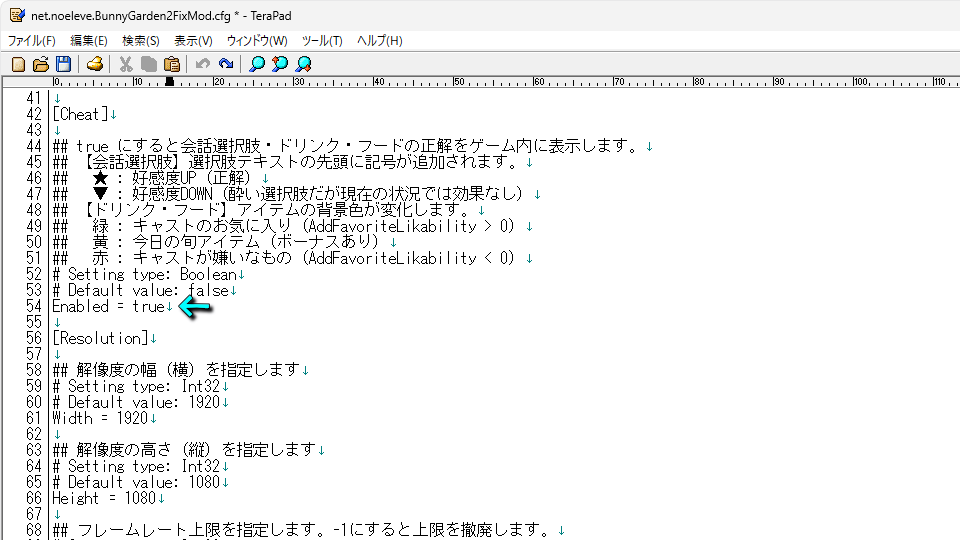The height and width of the screenshot is (540, 960).
Task: Click the Open file folder icon
Action: [x=41, y=64]
